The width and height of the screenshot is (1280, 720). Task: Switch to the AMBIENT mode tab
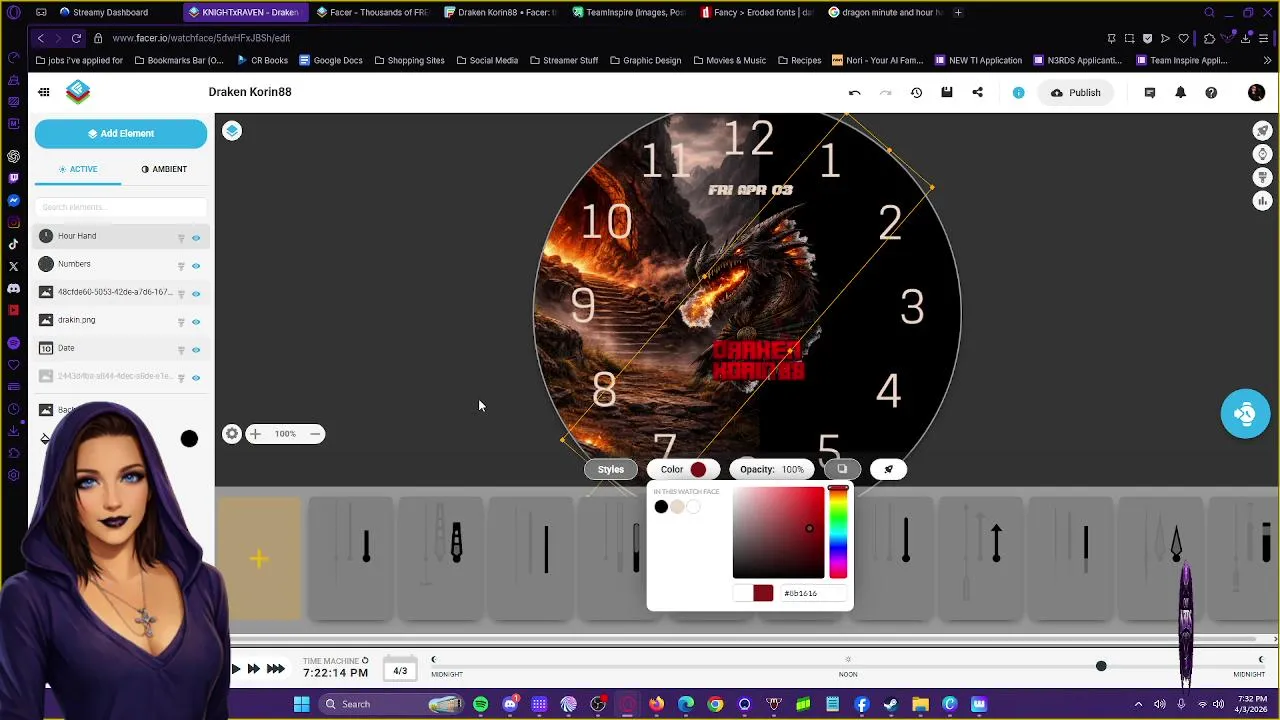pos(164,169)
